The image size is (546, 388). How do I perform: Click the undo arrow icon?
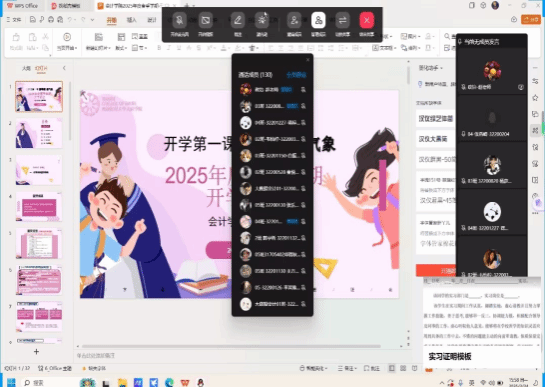(71, 20)
